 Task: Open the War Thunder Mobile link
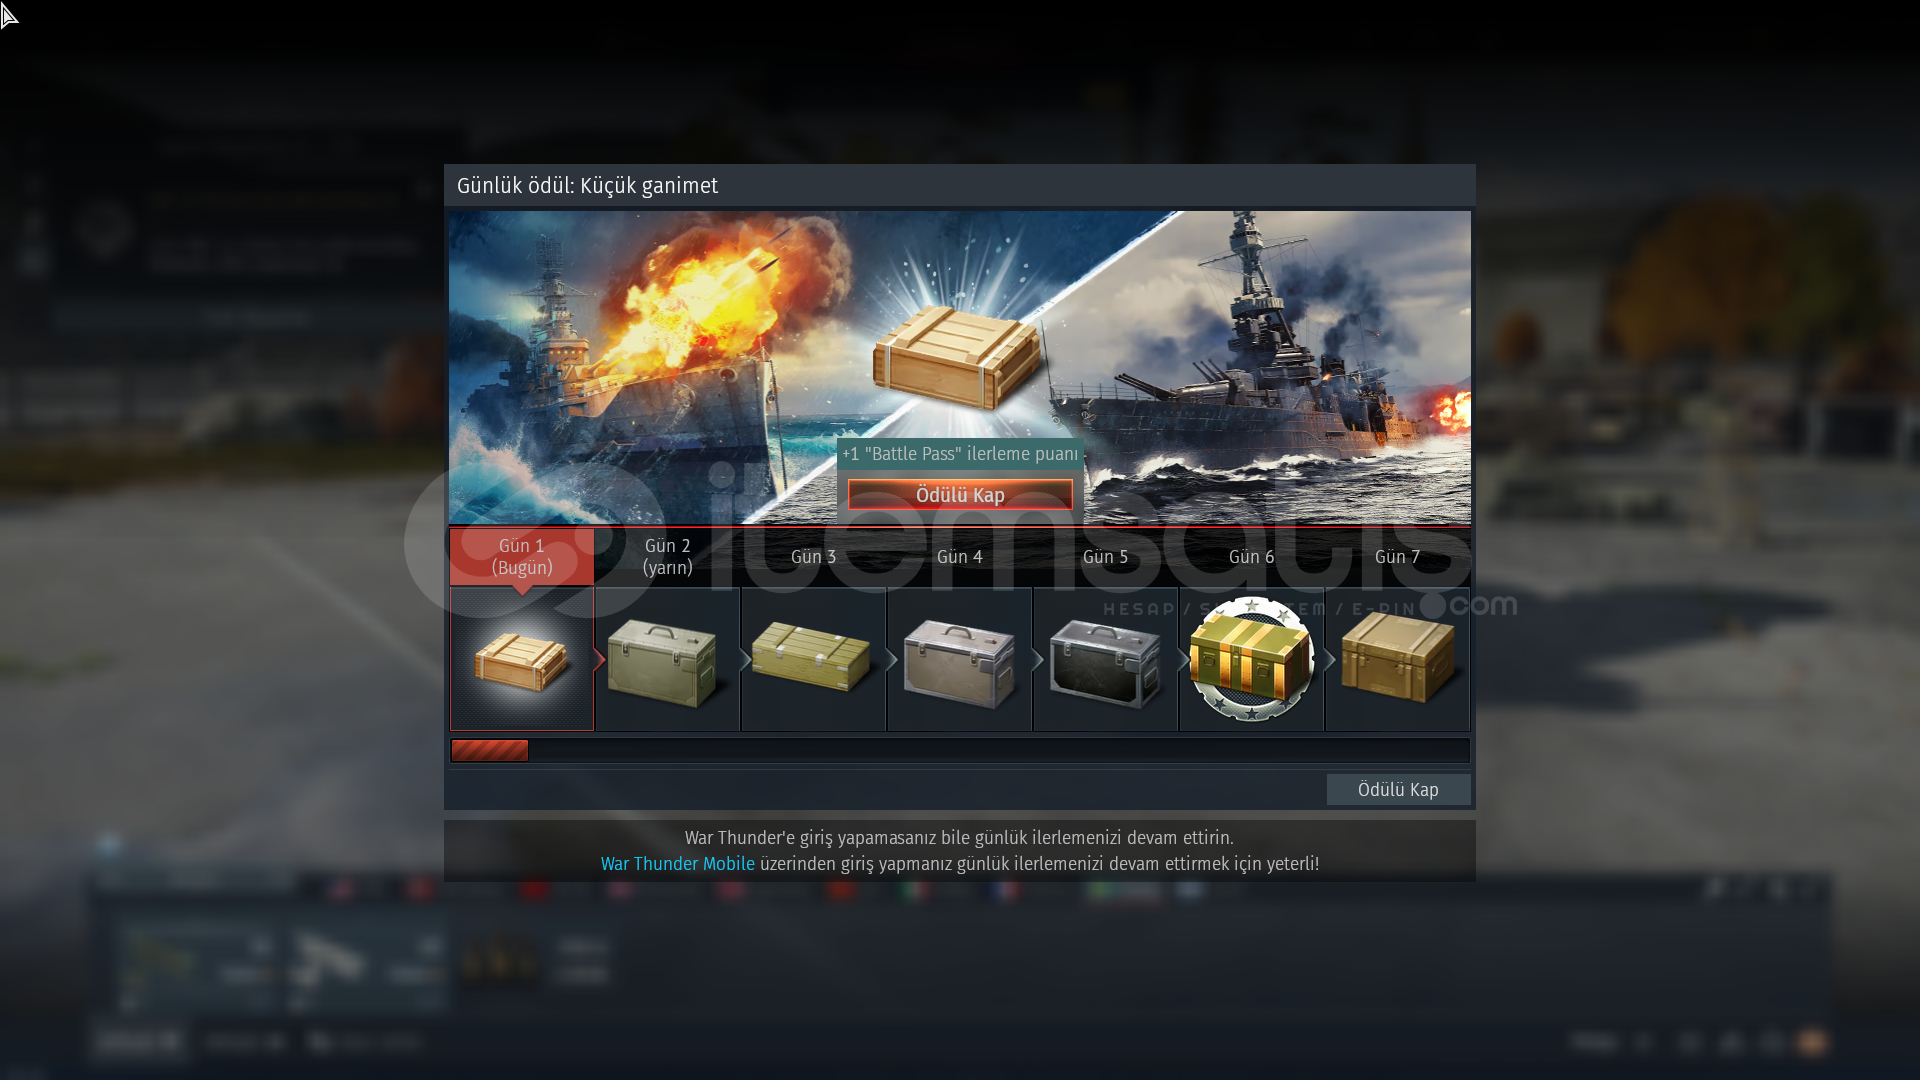[678, 864]
